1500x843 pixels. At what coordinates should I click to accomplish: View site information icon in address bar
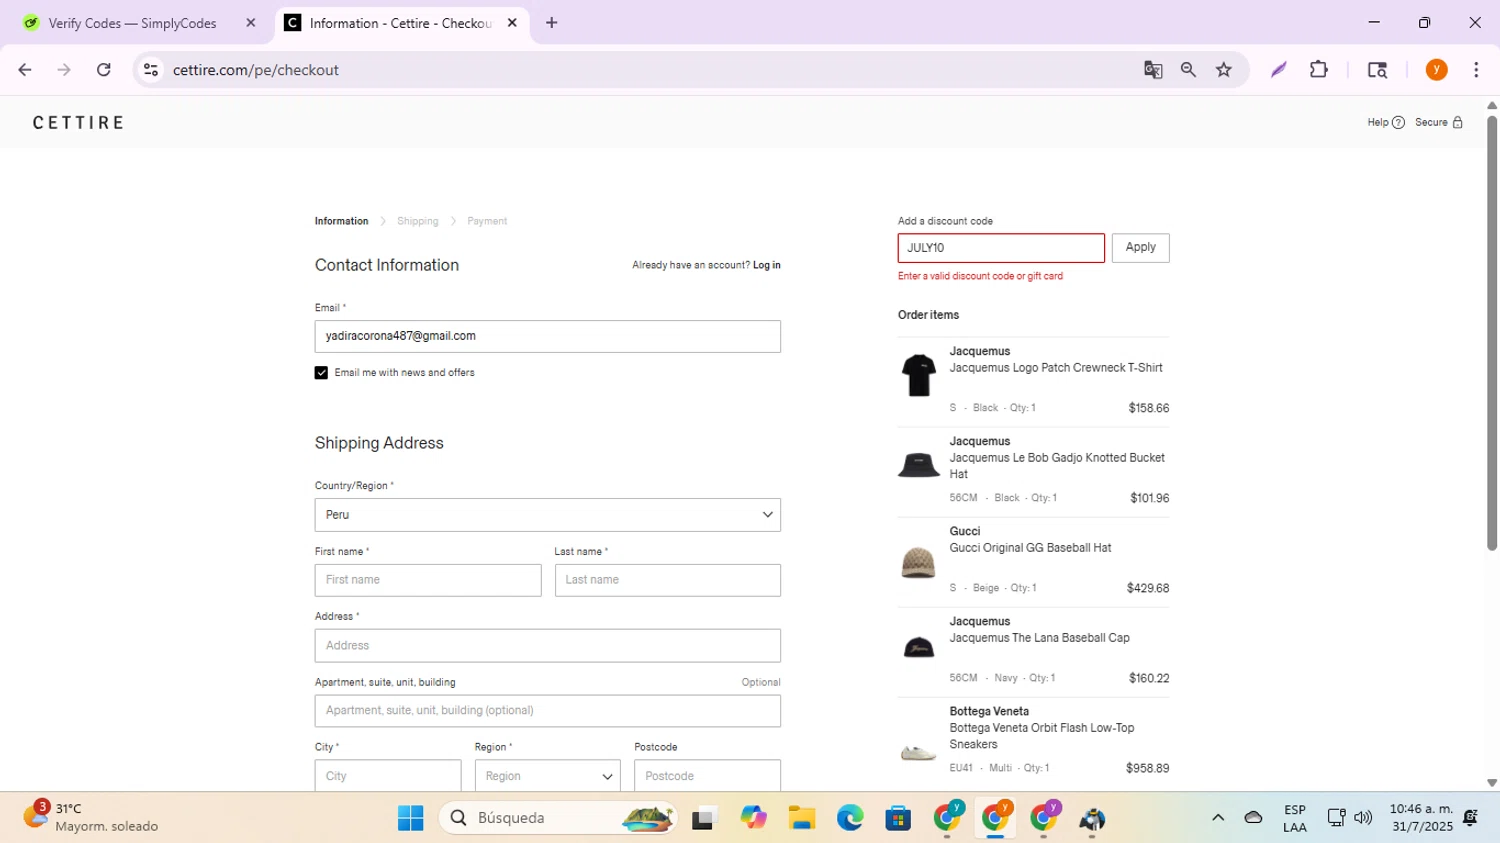151,70
